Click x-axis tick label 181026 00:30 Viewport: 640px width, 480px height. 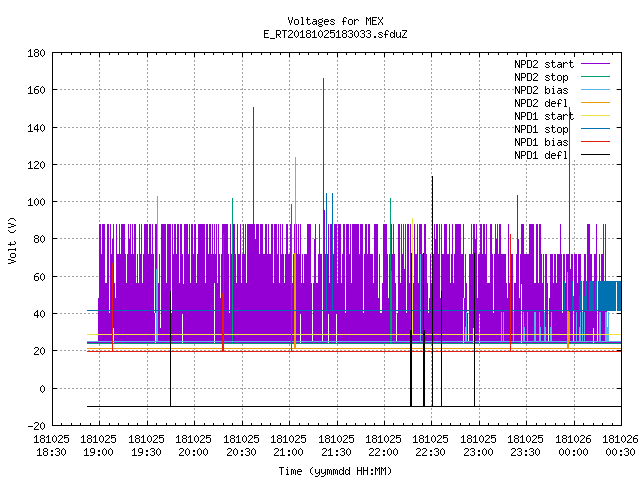coord(620,446)
